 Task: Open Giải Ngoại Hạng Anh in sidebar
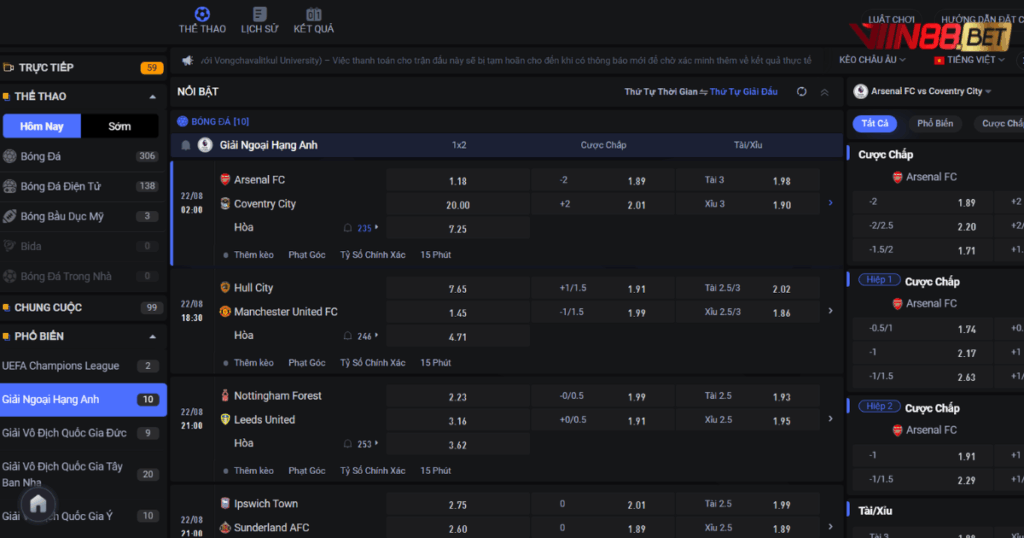click(84, 400)
